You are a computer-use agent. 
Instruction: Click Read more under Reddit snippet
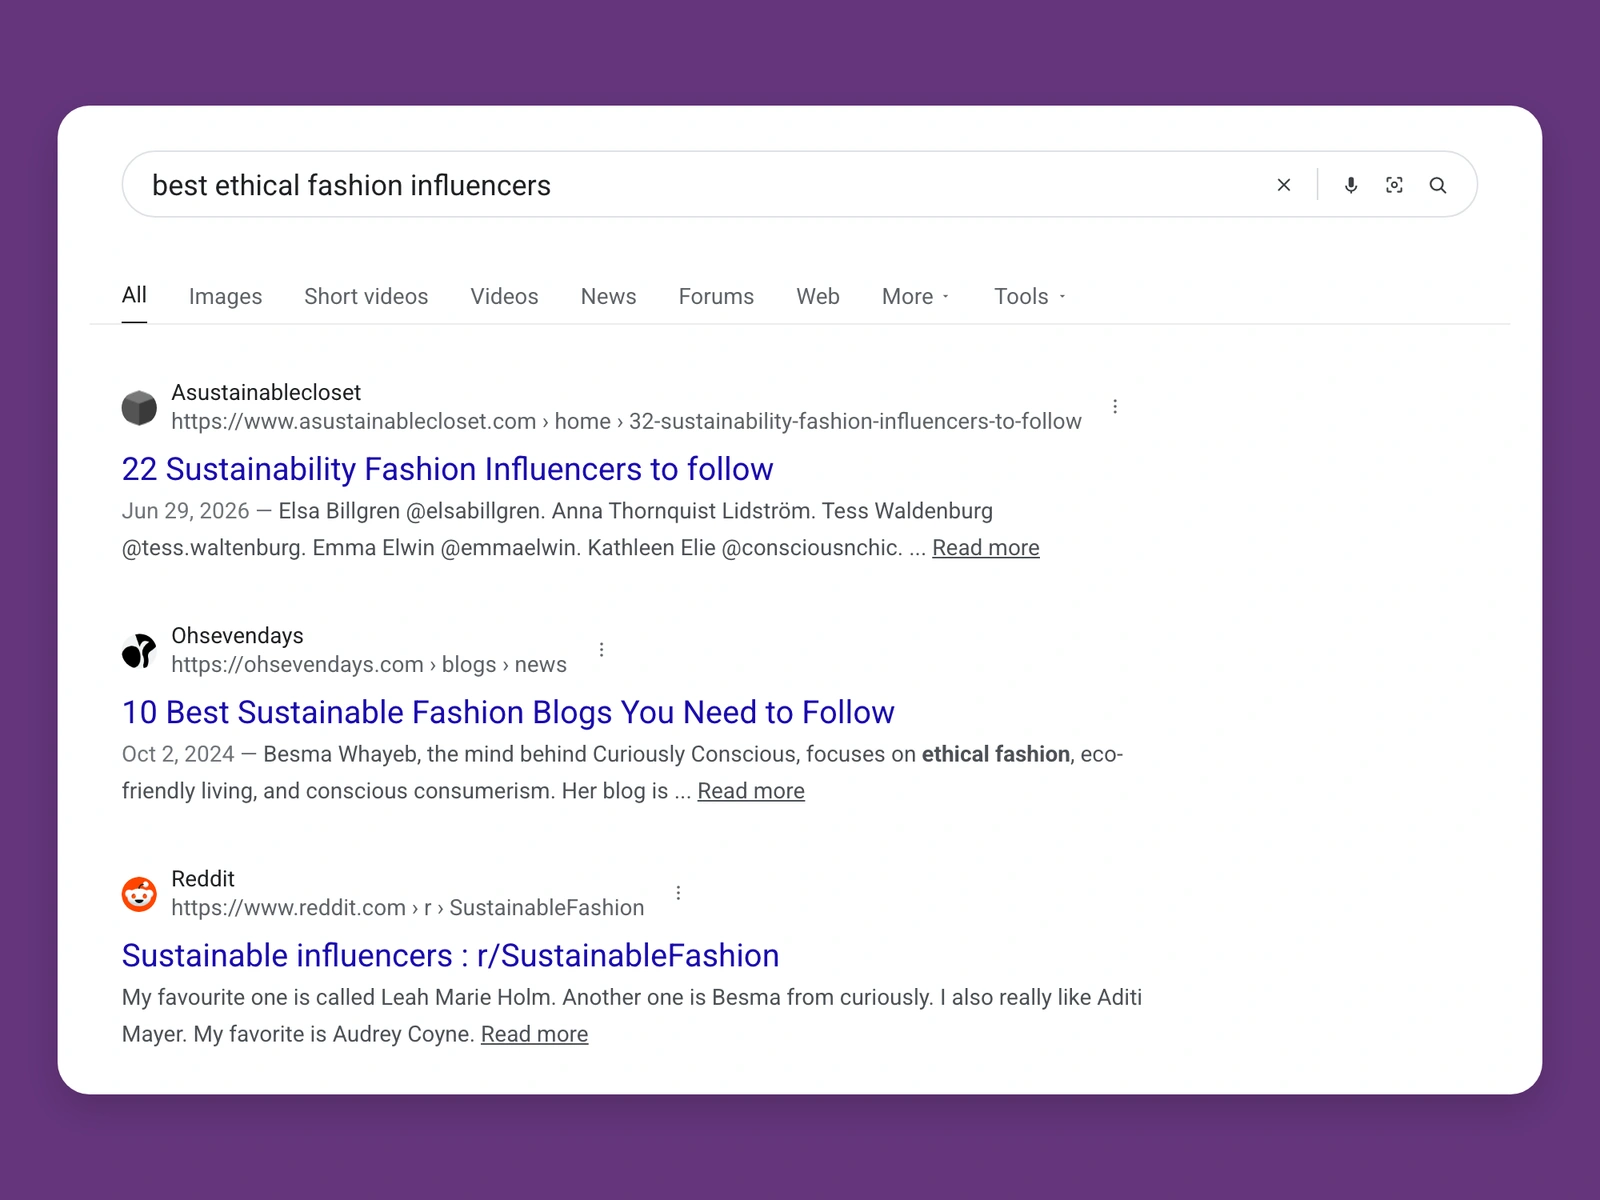(x=534, y=1034)
